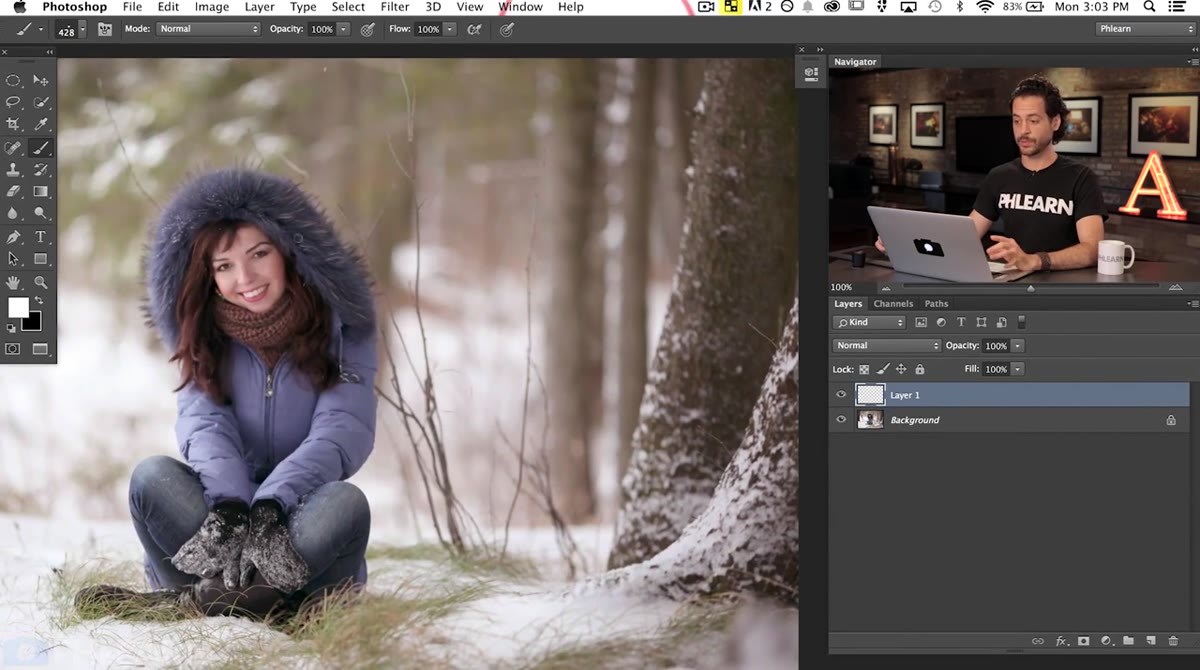This screenshot has height=670, width=1200.
Task: Select the Quick Selection tool
Action: pos(41,102)
